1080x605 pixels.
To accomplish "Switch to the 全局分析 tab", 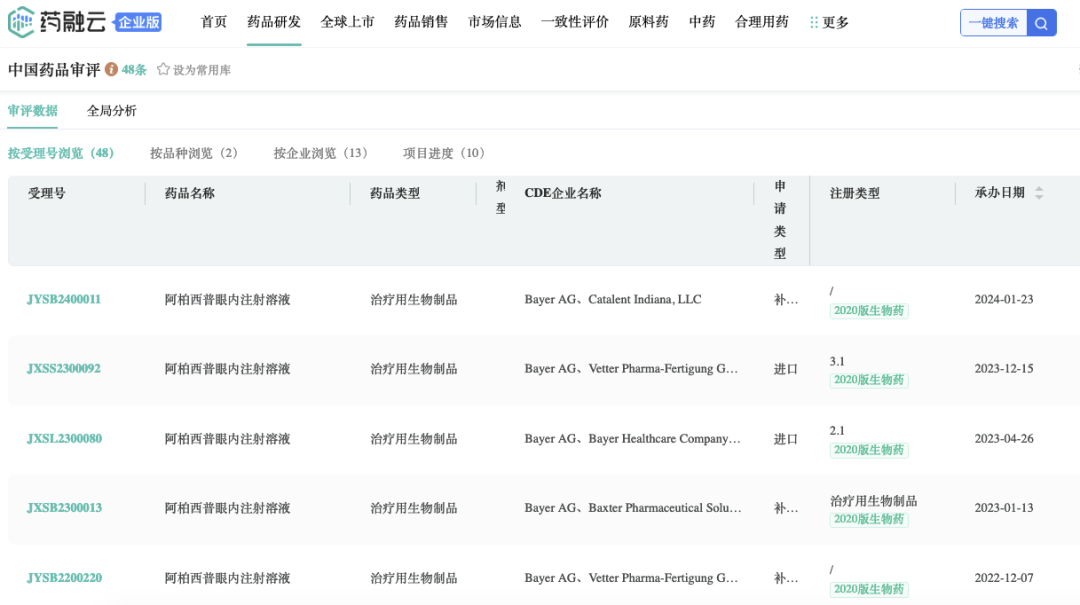I will click(x=112, y=111).
